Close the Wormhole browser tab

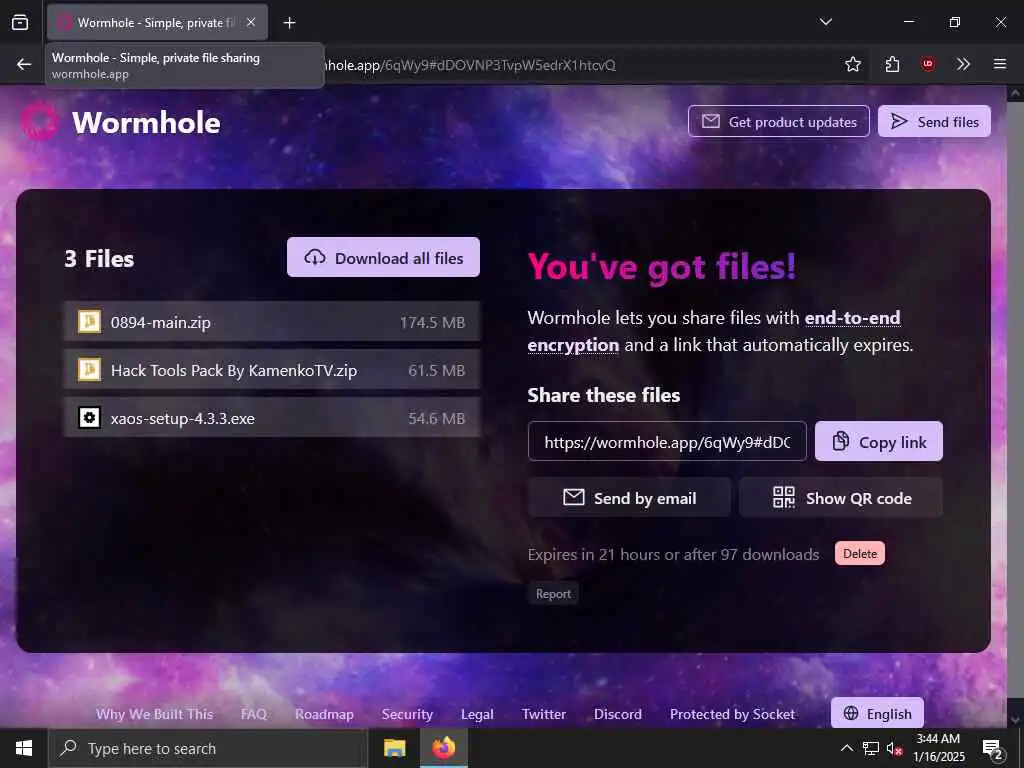pos(251,22)
